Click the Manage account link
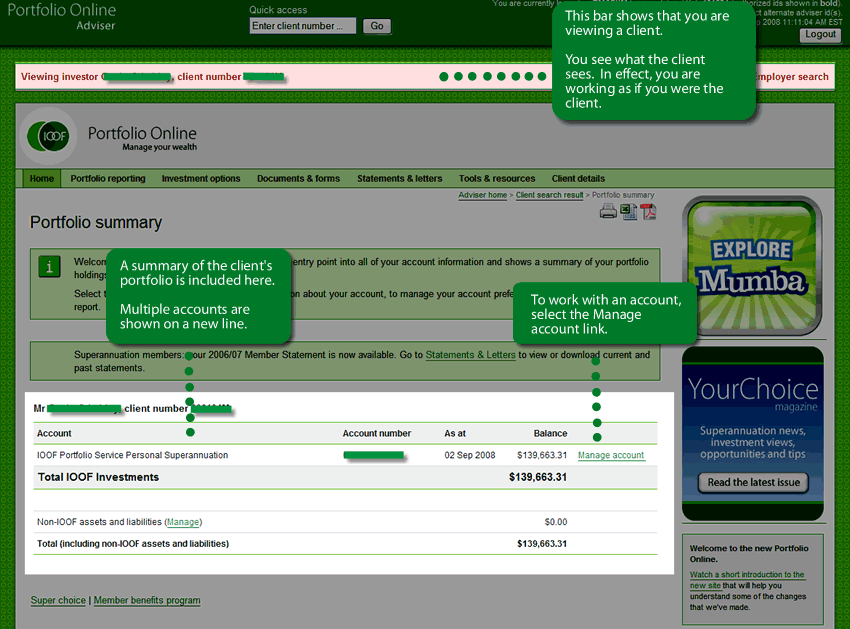The width and height of the screenshot is (850, 629). (x=611, y=455)
